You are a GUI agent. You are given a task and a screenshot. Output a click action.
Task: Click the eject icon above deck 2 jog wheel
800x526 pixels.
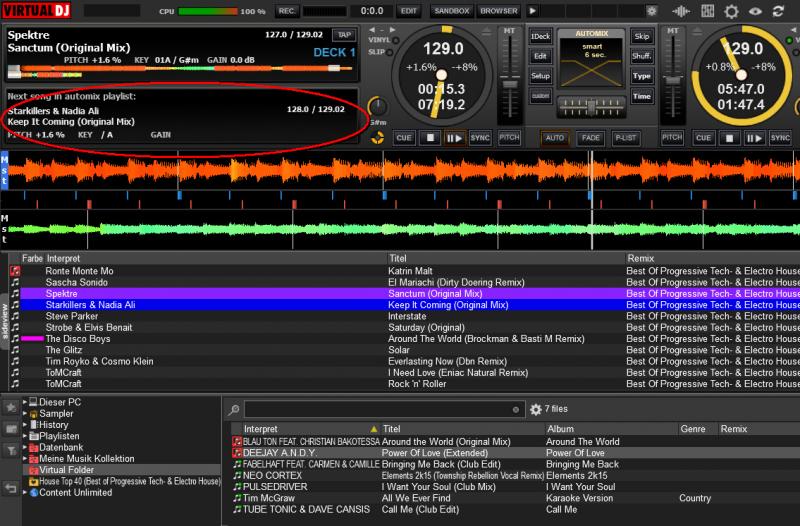point(696,32)
